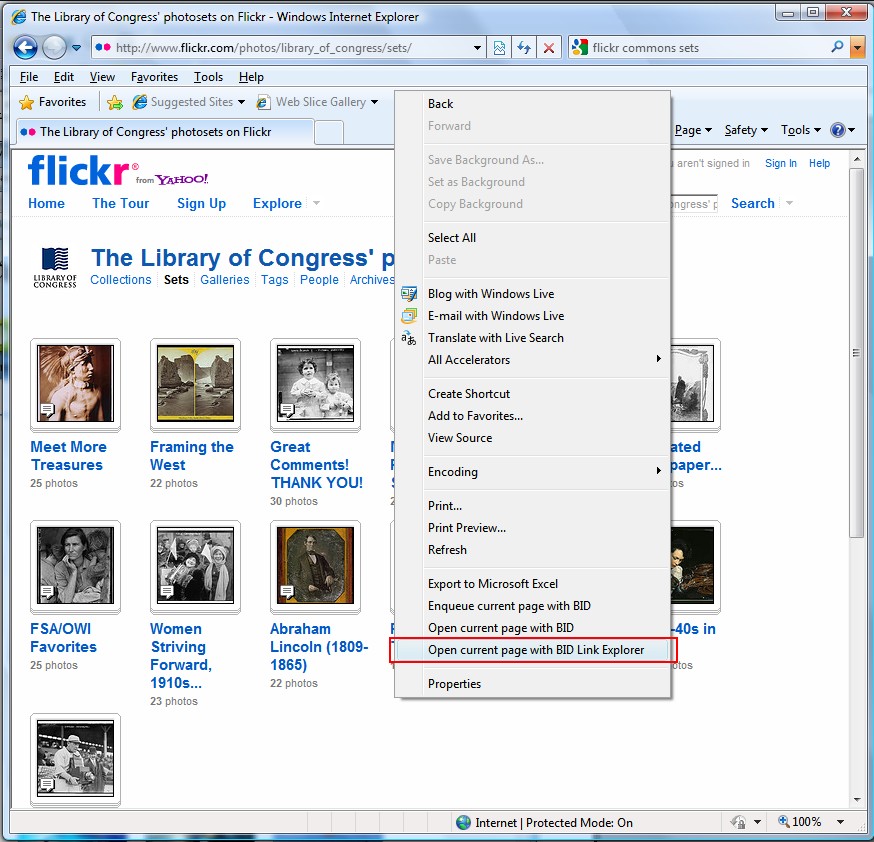Click the red Stop icon
Image resolution: width=874 pixels, height=842 pixels.
(549, 48)
